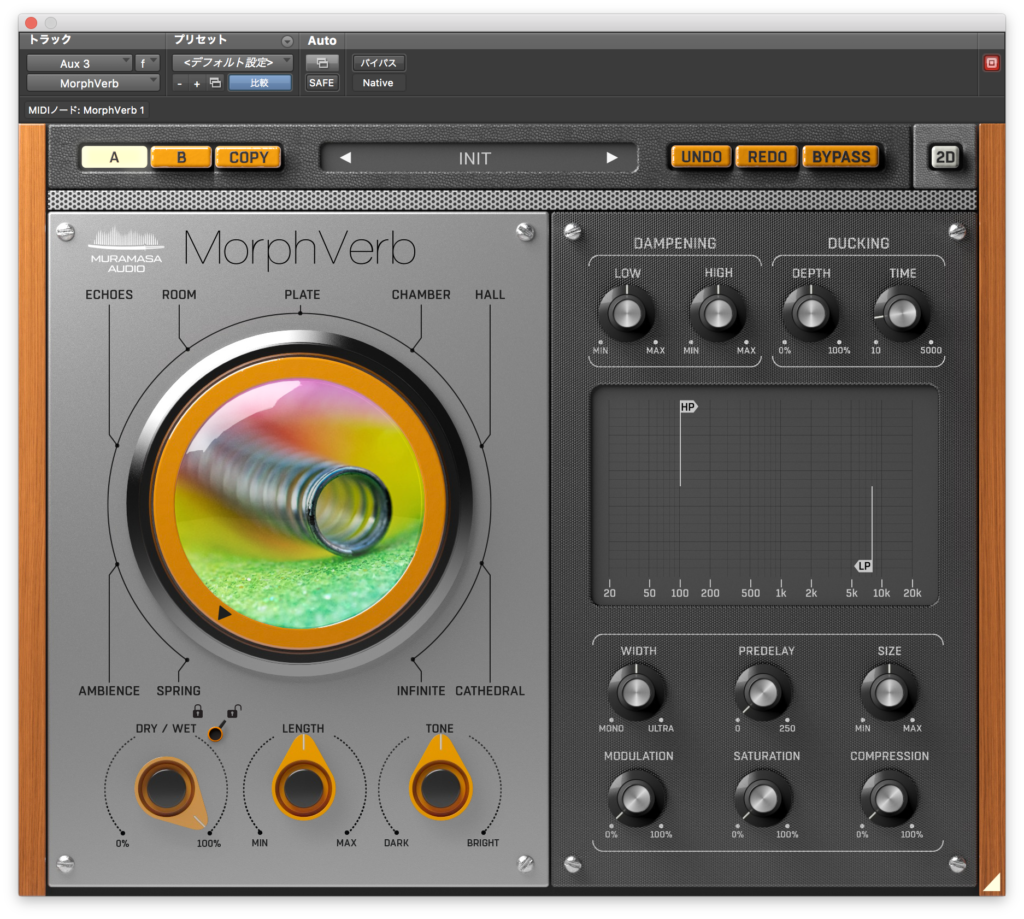Toggle the バイパス button
1024x919 pixels.
378,61
